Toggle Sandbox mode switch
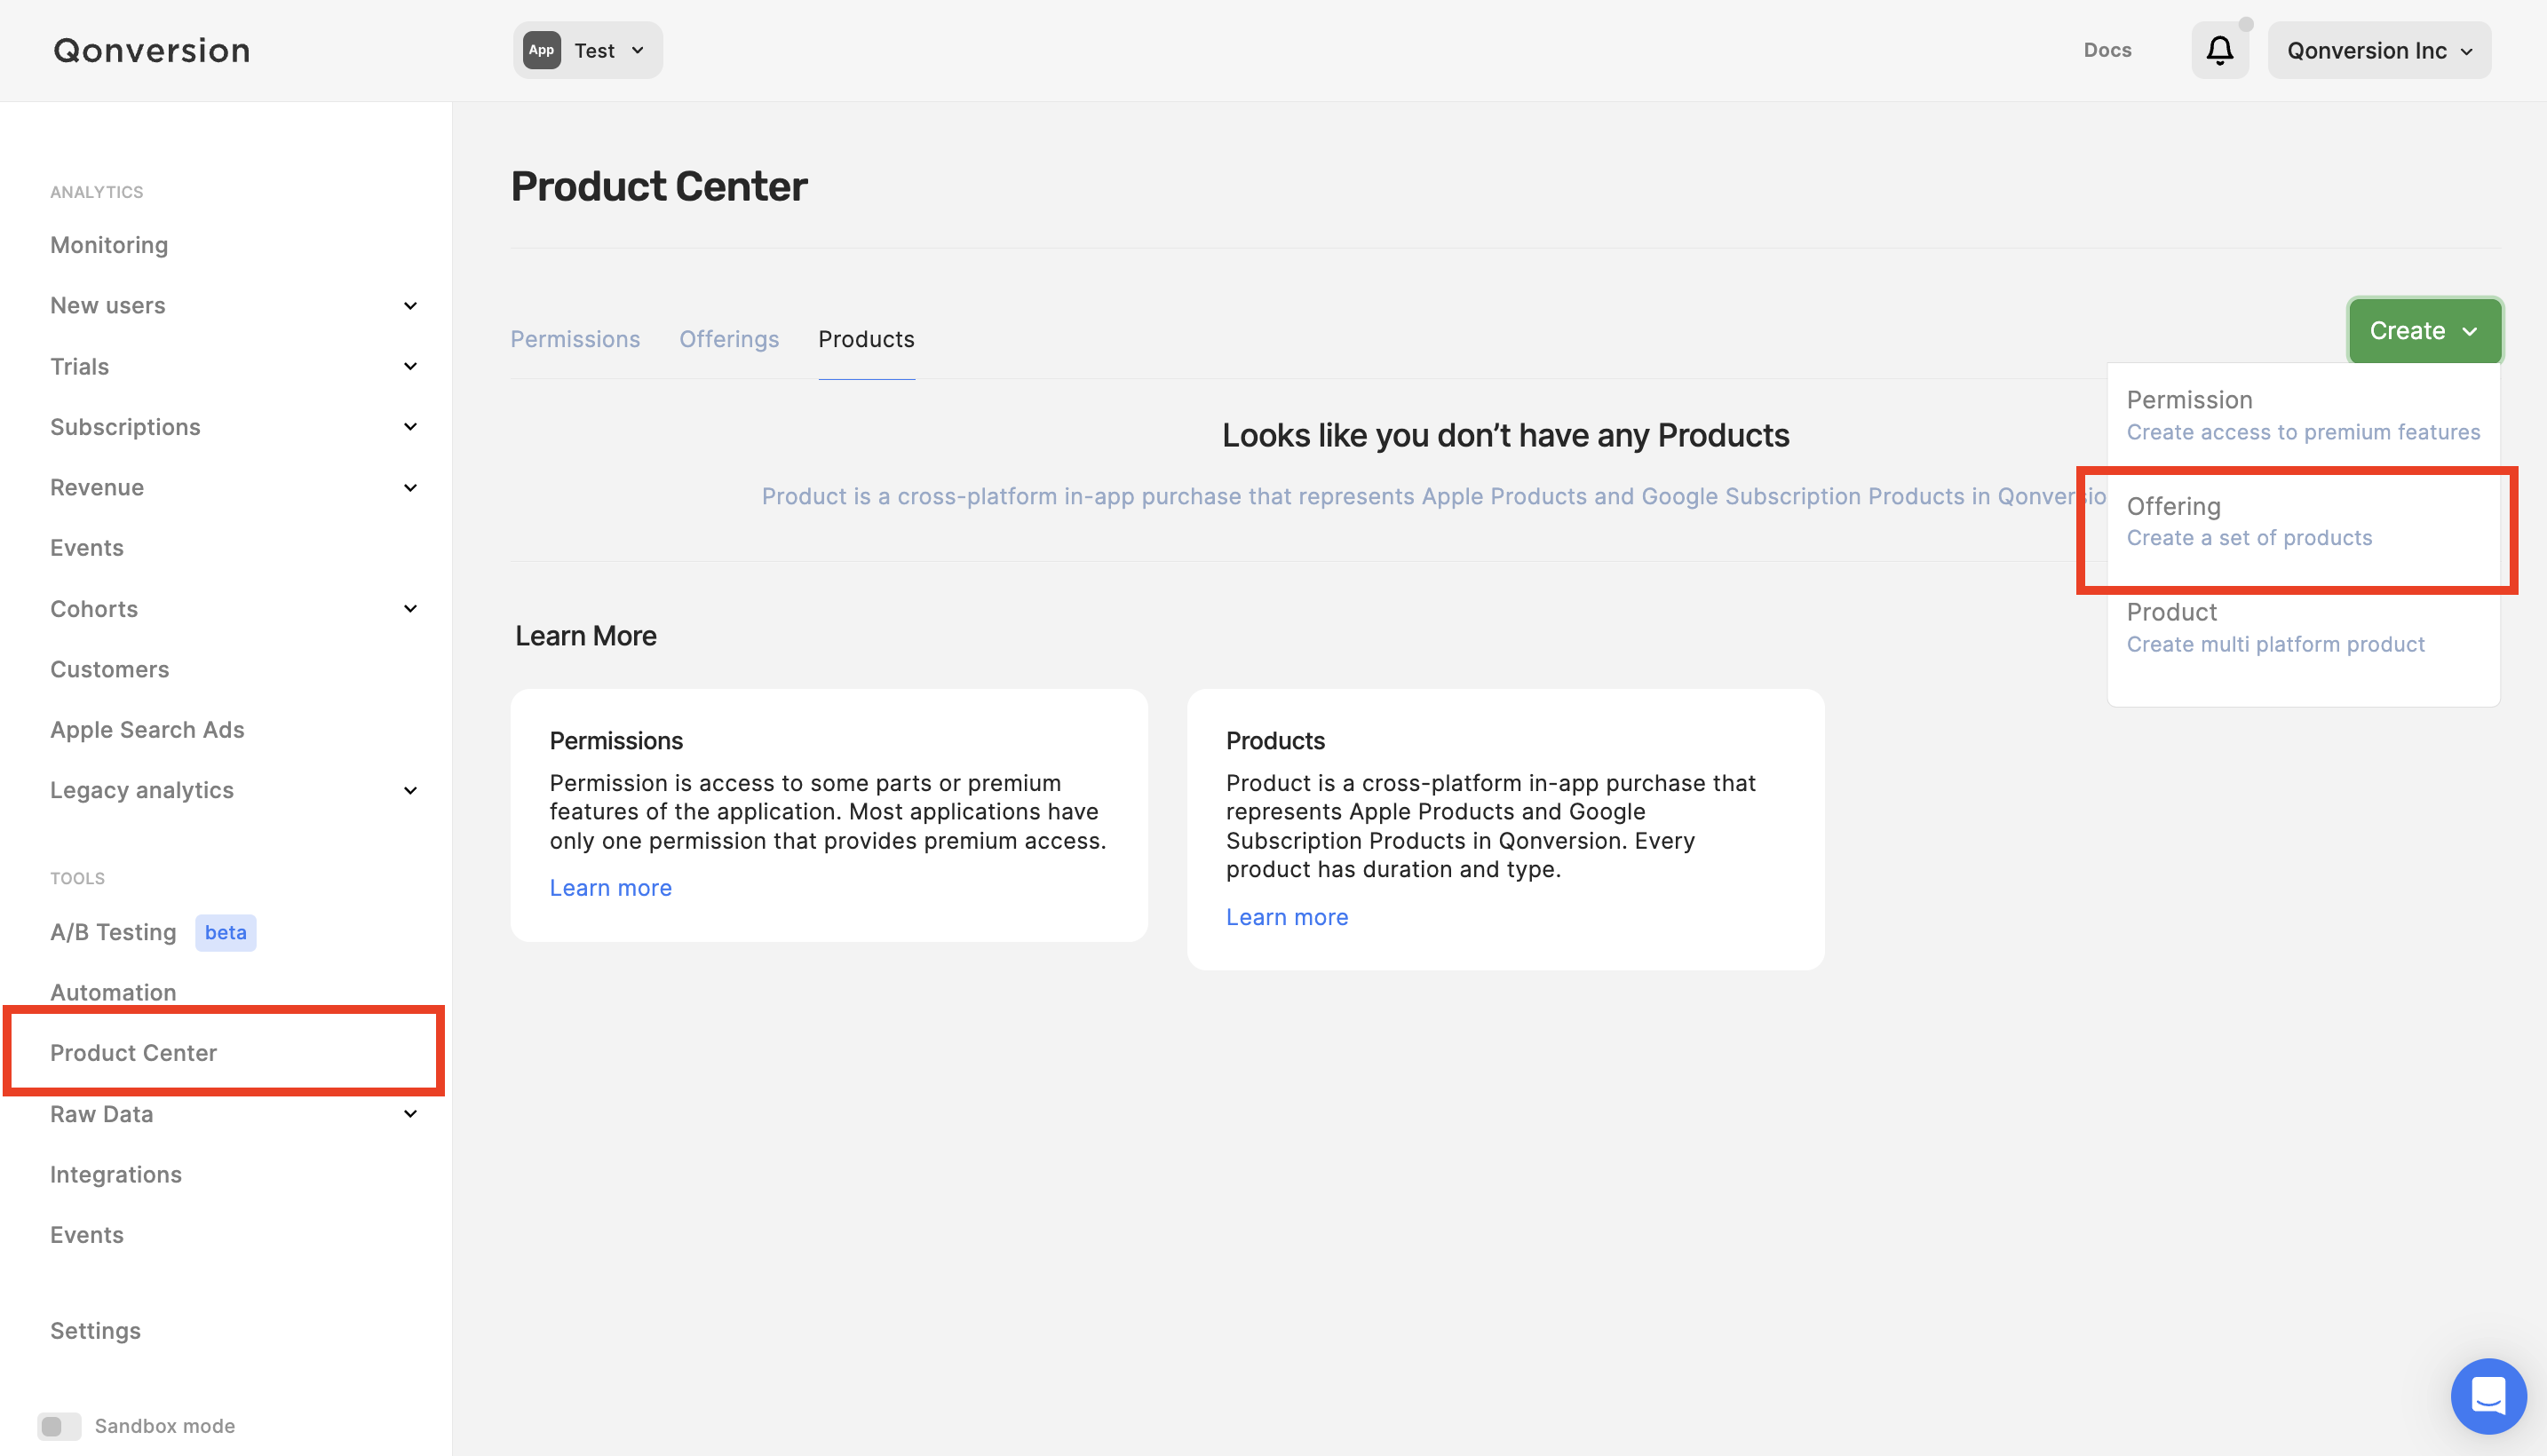The image size is (2547, 1456). coord(59,1425)
